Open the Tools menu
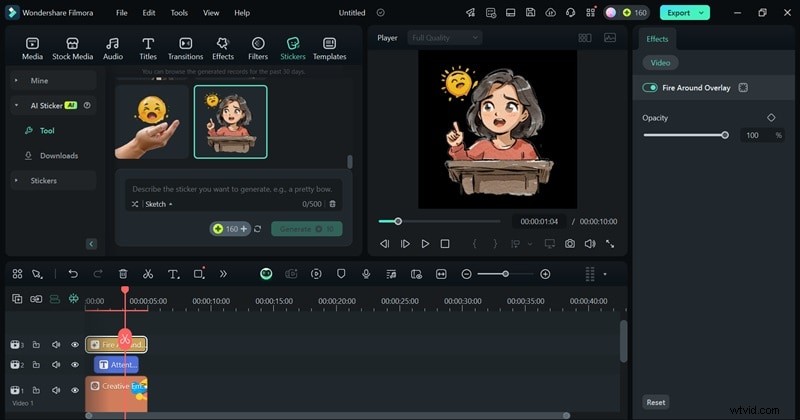This screenshot has width=800, height=420. [x=179, y=13]
